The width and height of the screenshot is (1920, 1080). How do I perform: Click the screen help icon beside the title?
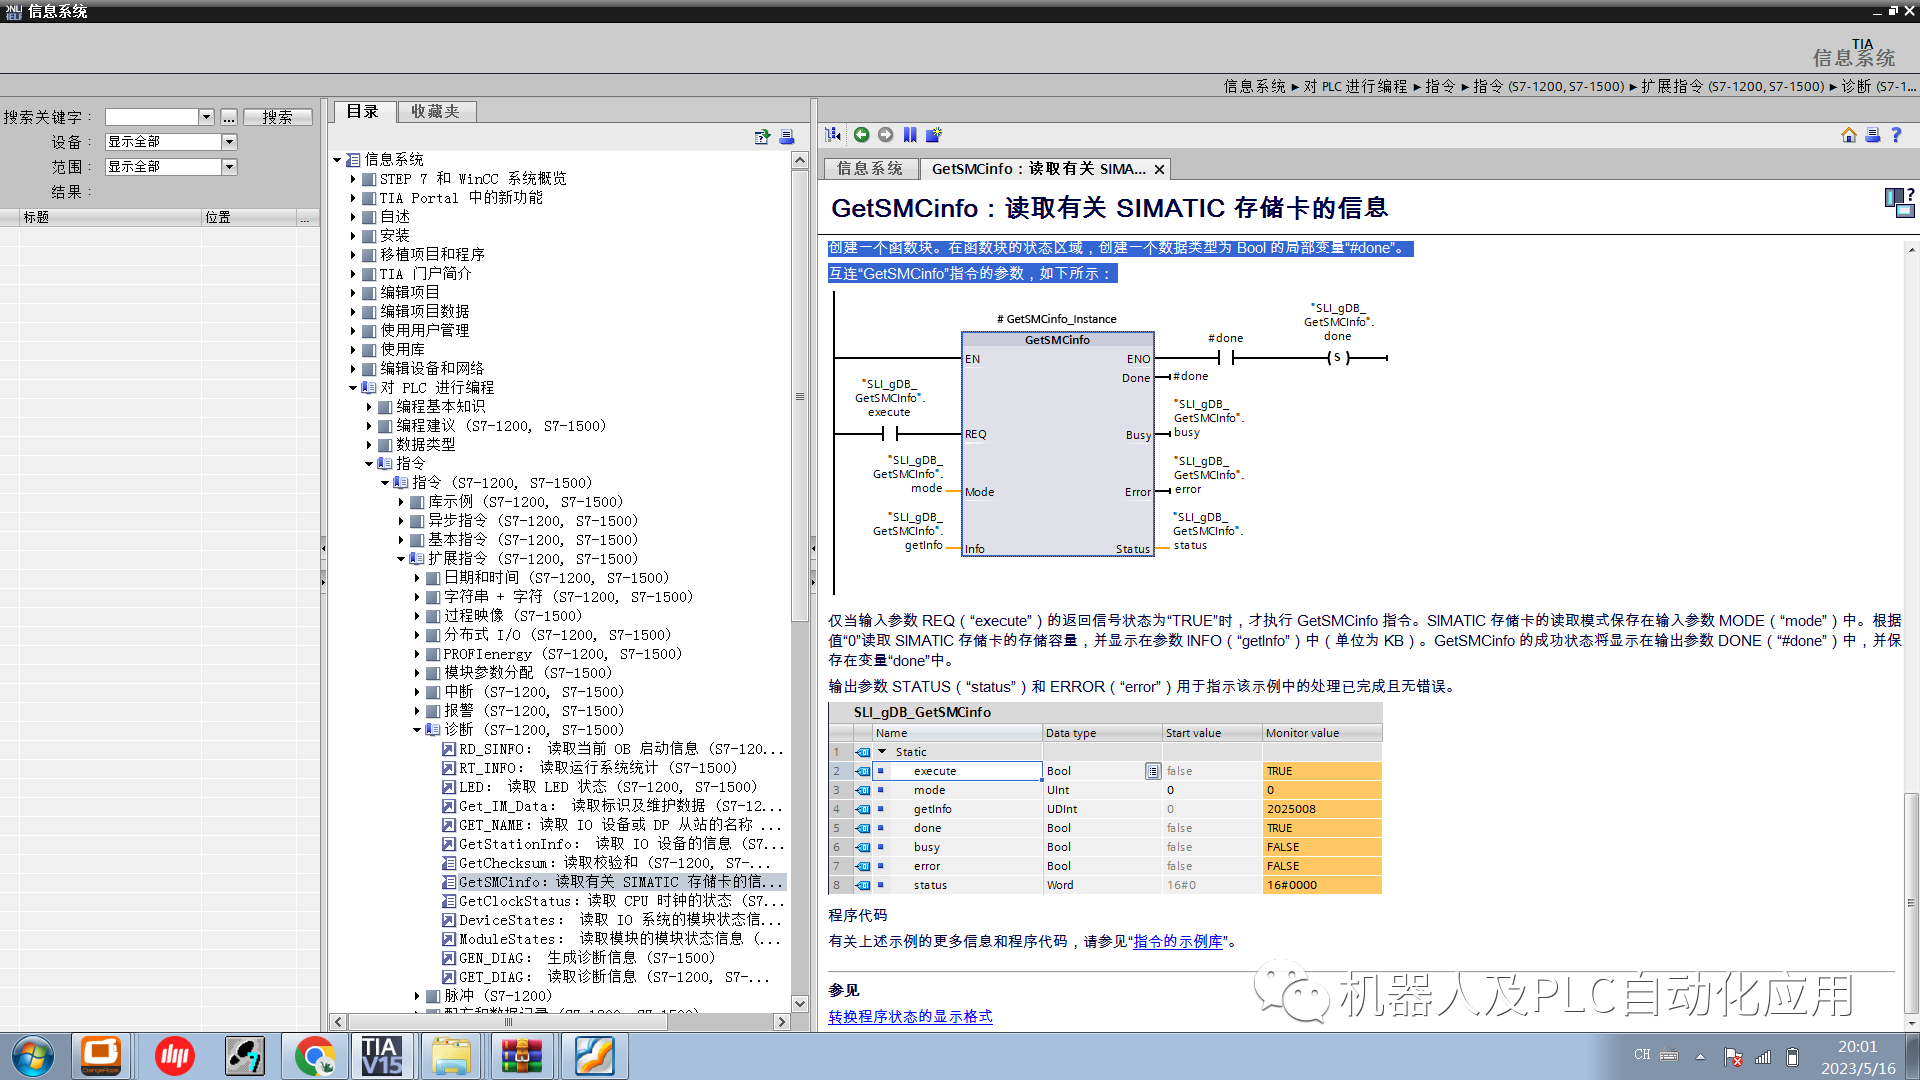click(1899, 202)
